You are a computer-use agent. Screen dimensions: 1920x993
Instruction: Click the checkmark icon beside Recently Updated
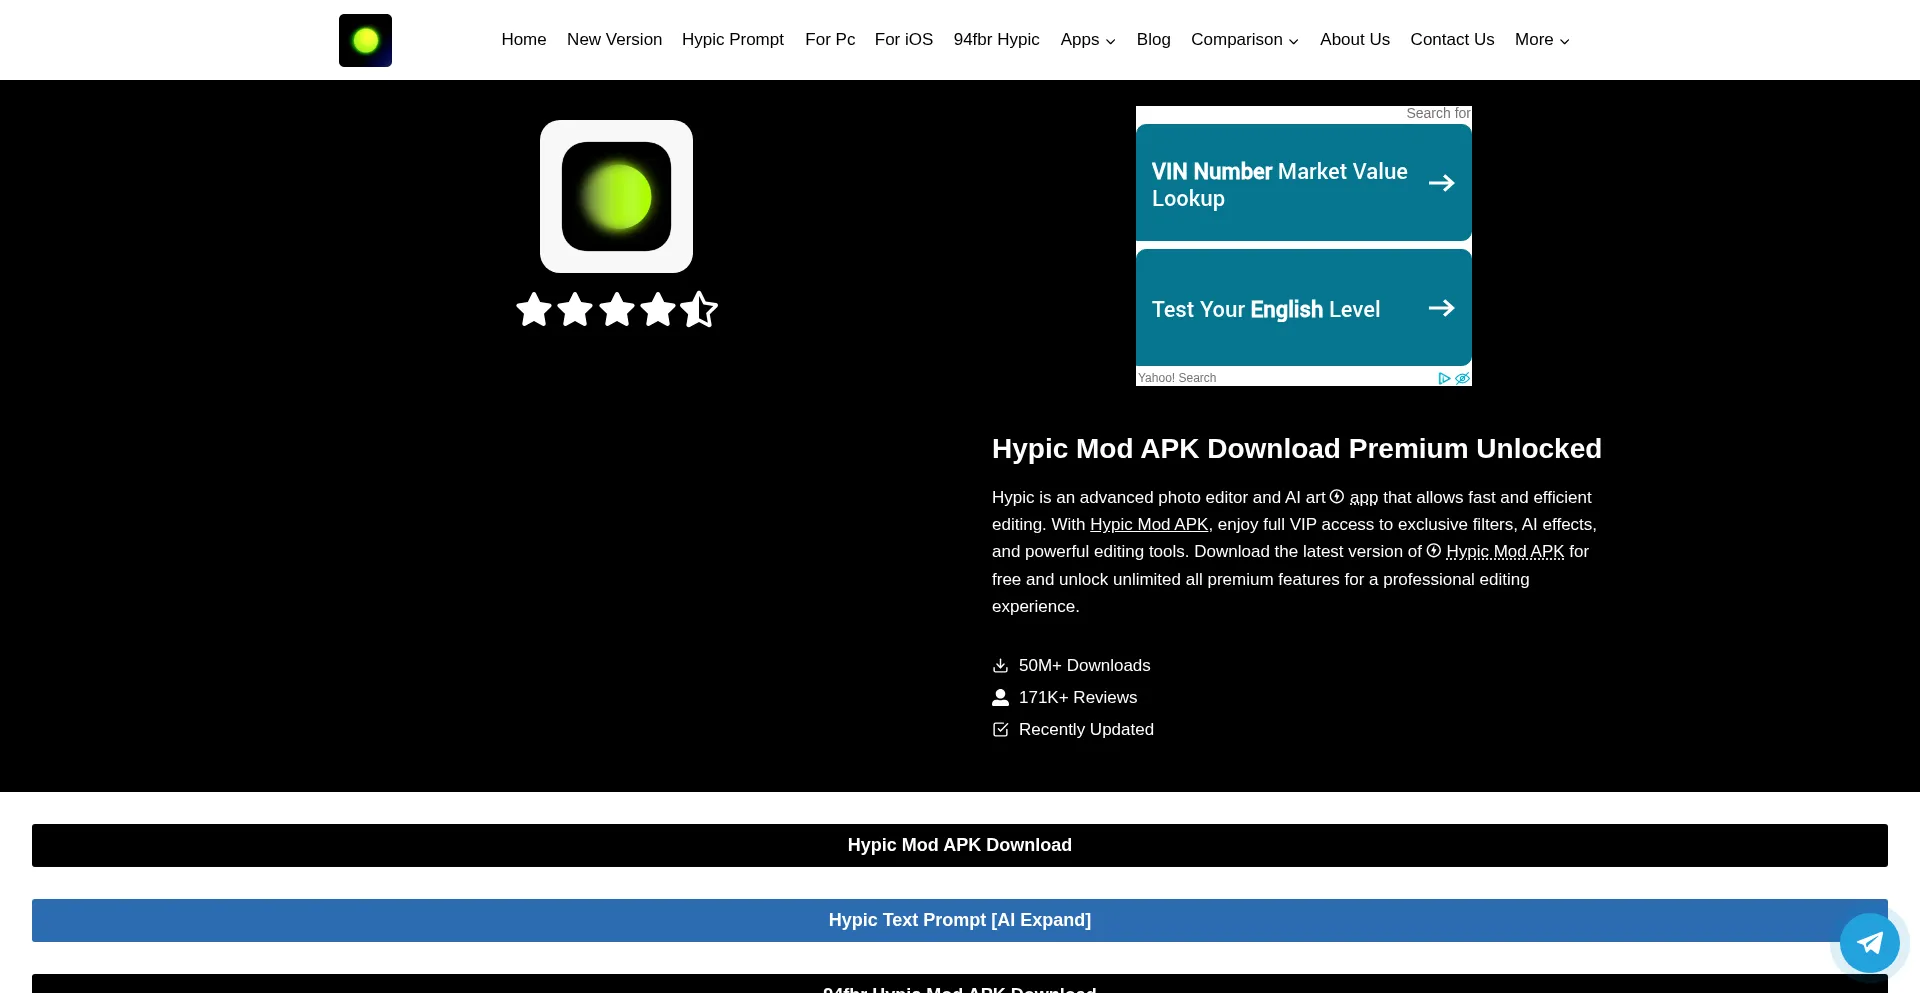[1000, 730]
